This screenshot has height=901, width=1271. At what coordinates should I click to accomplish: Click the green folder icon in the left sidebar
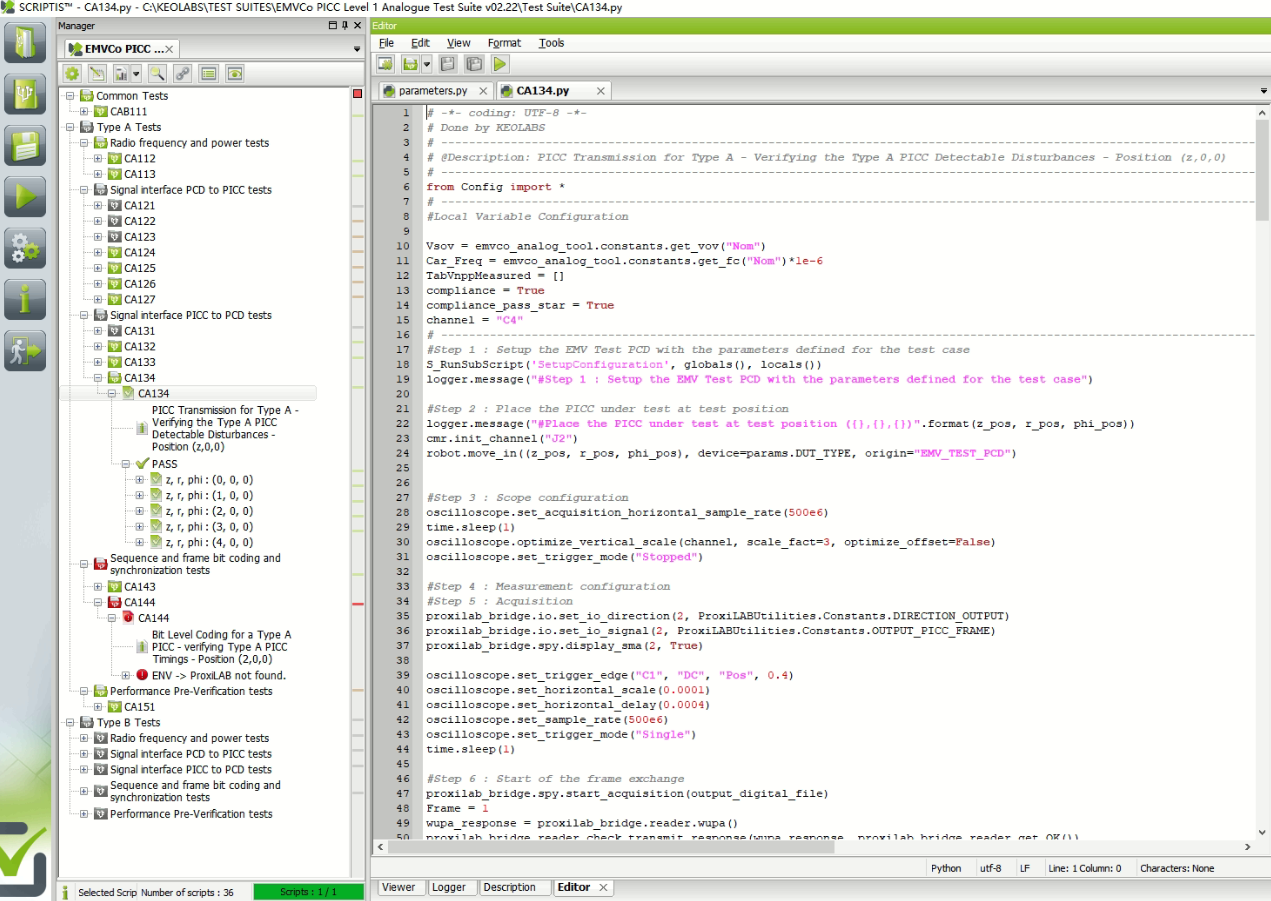pyautogui.click(x=25, y=42)
